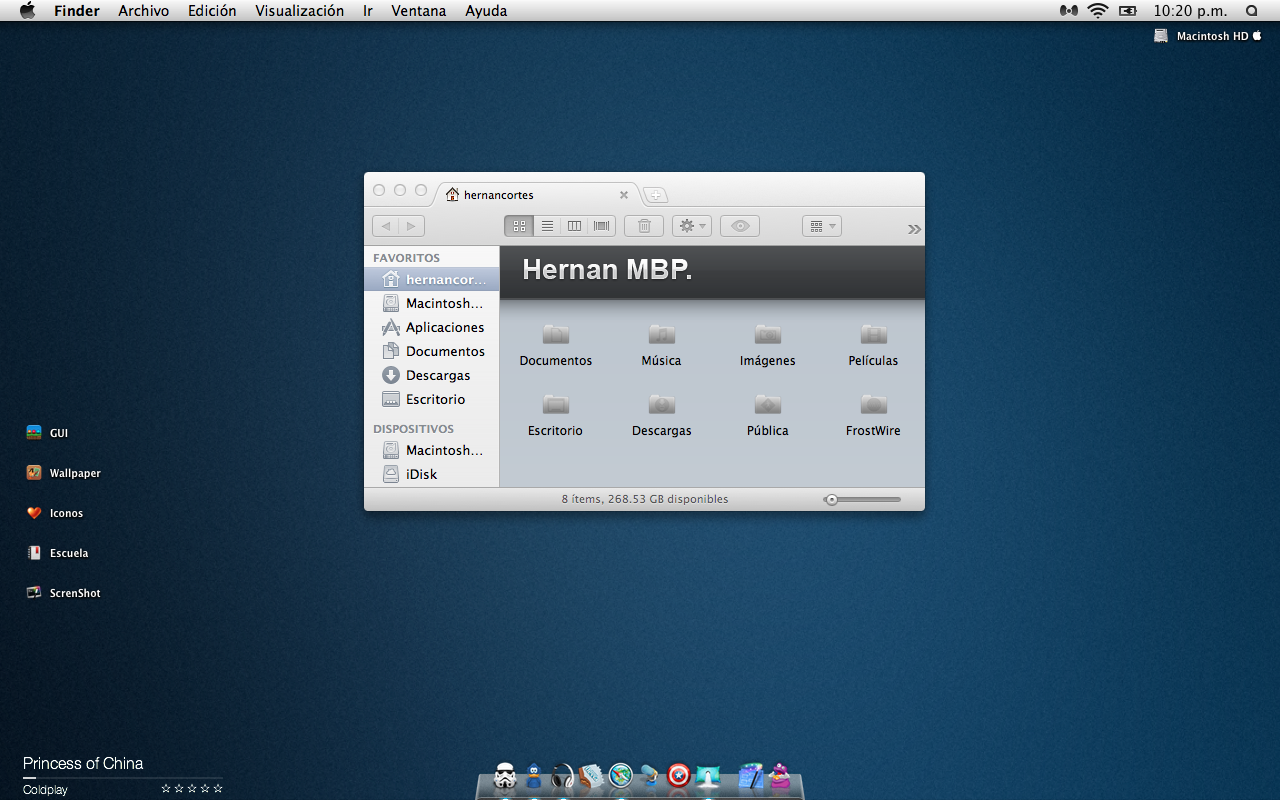Switch Finder to column view
The image size is (1280, 800).
click(x=574, y=226)
